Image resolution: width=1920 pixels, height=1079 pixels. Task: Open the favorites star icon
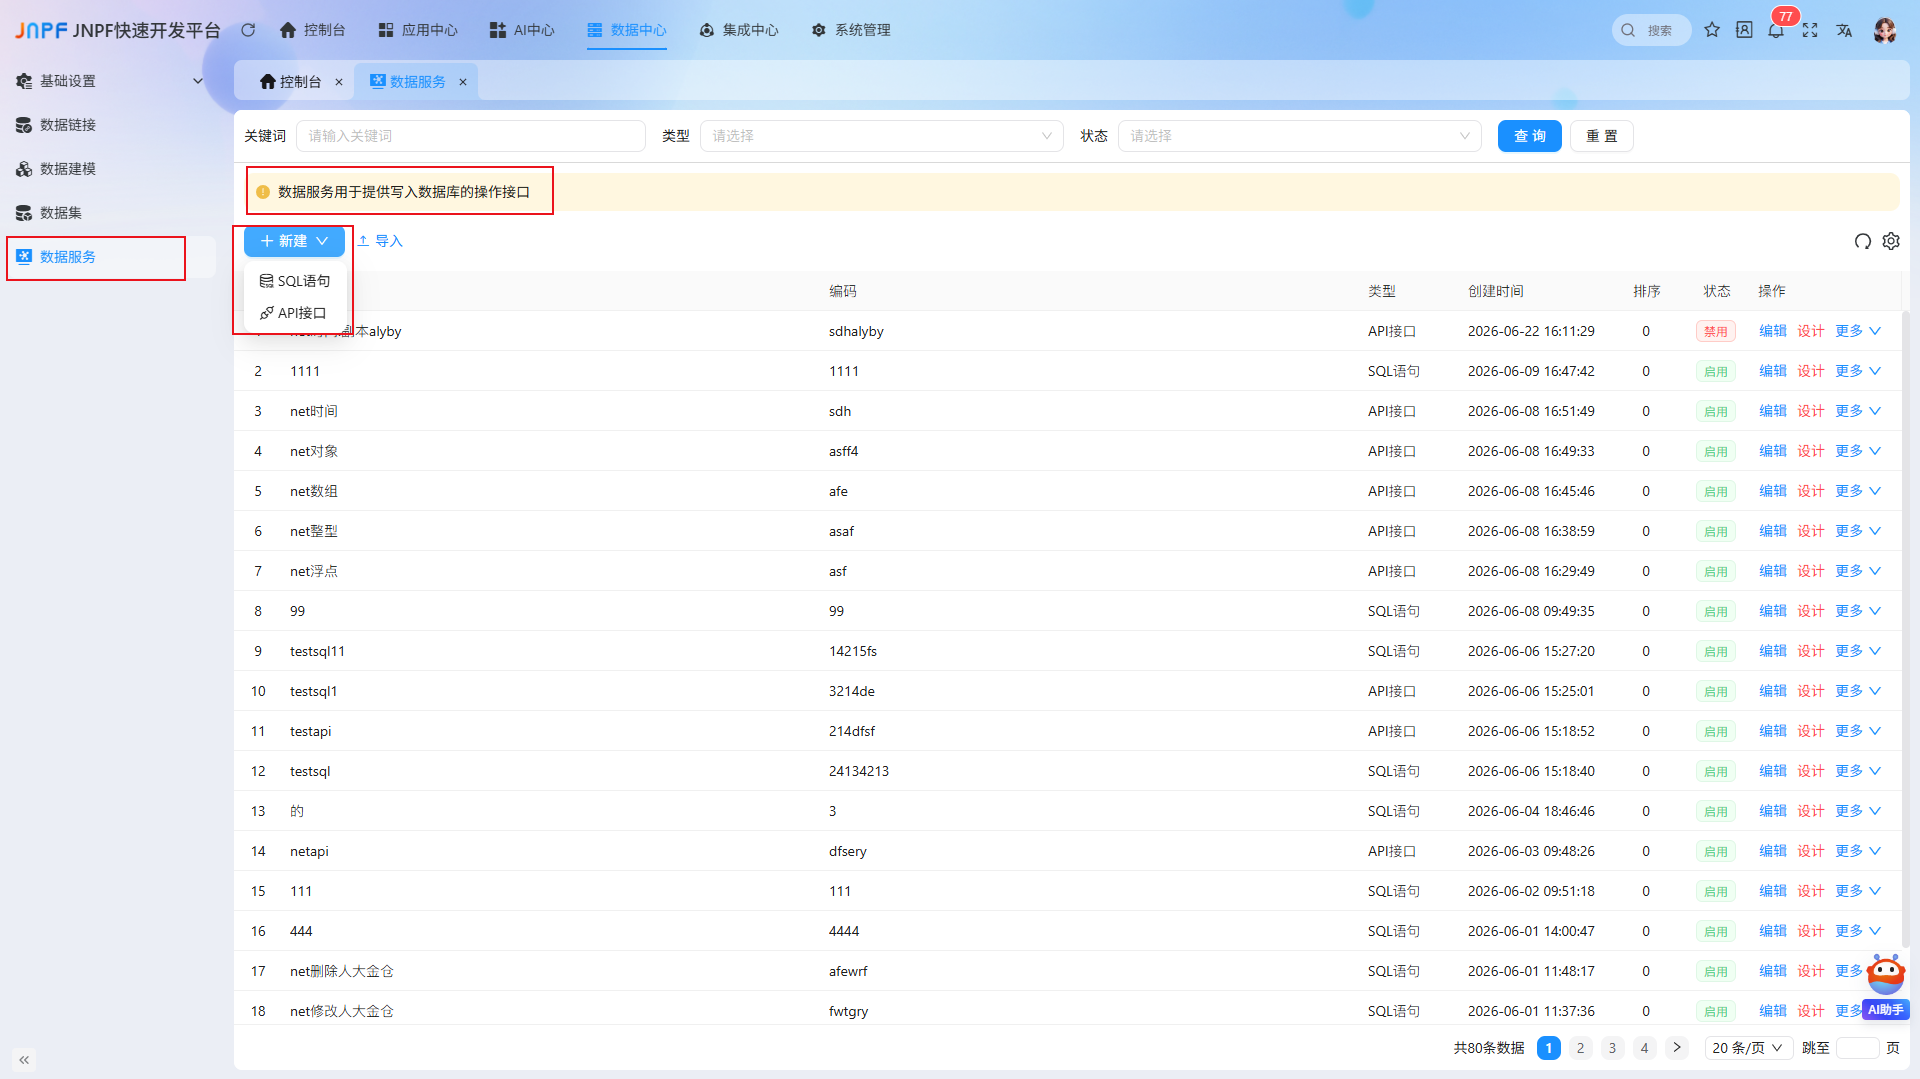pyautogui.click(x=1712, y=30)
